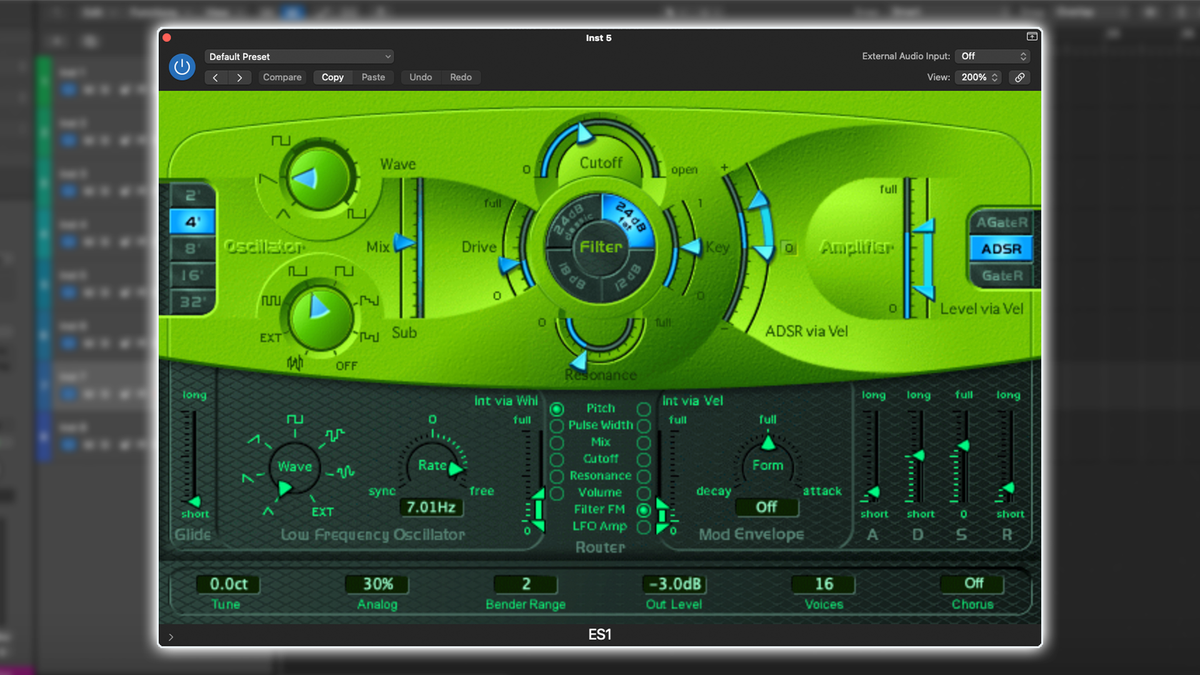Switch the amplifier envelope to AGateR
The image size is (1200, 675).
pos(1001,224)
